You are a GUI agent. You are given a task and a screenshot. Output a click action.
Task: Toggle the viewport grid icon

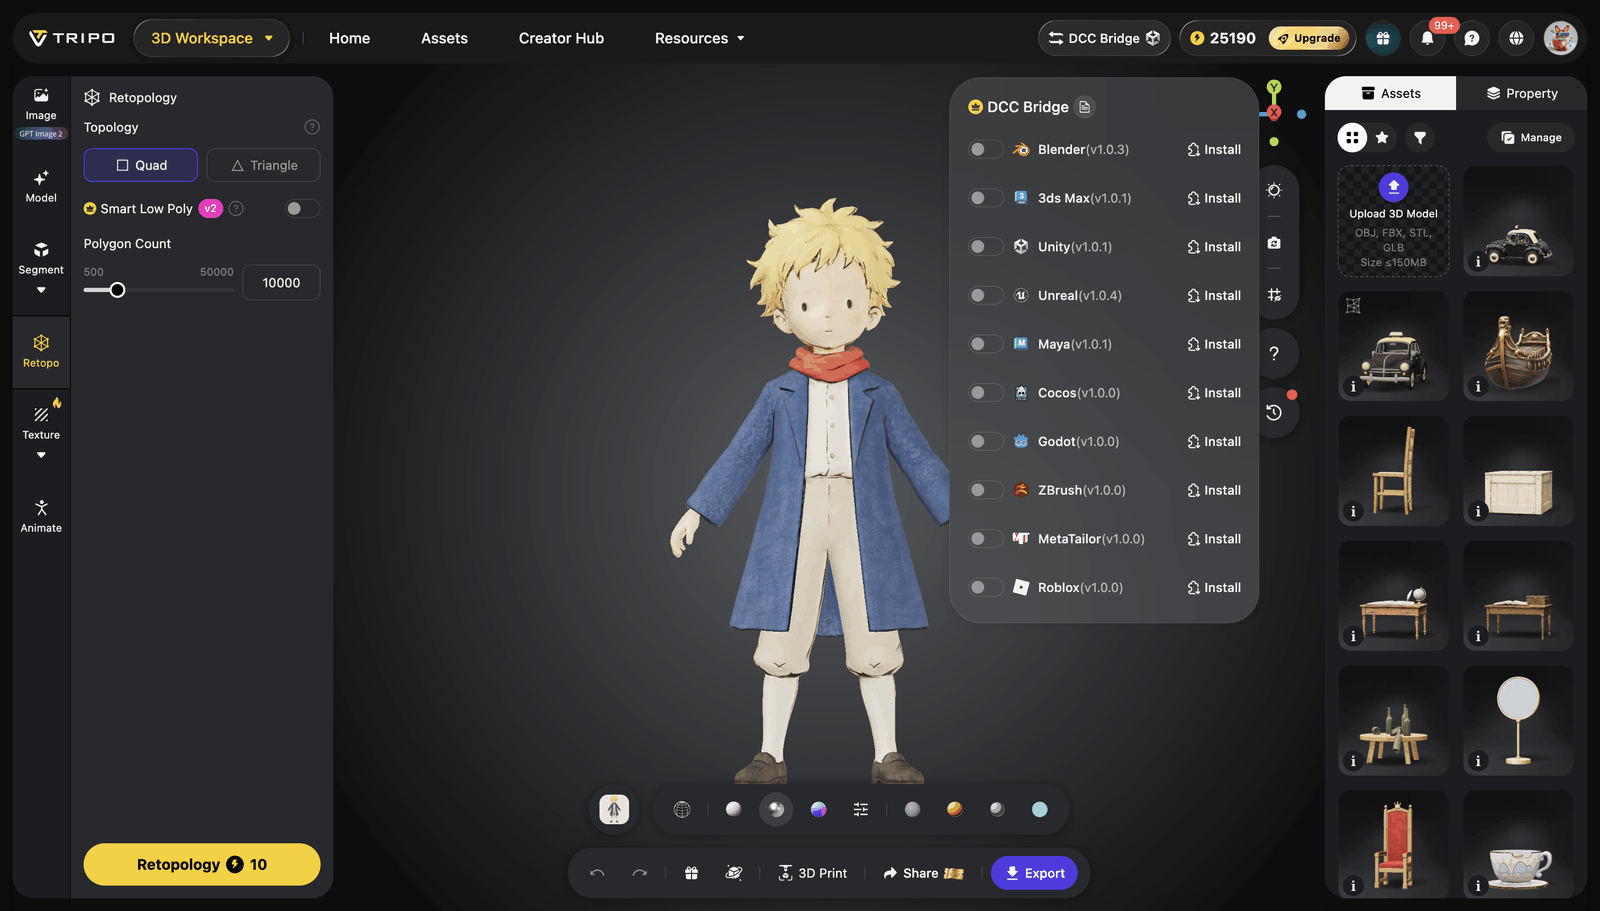pos(1274,295)
